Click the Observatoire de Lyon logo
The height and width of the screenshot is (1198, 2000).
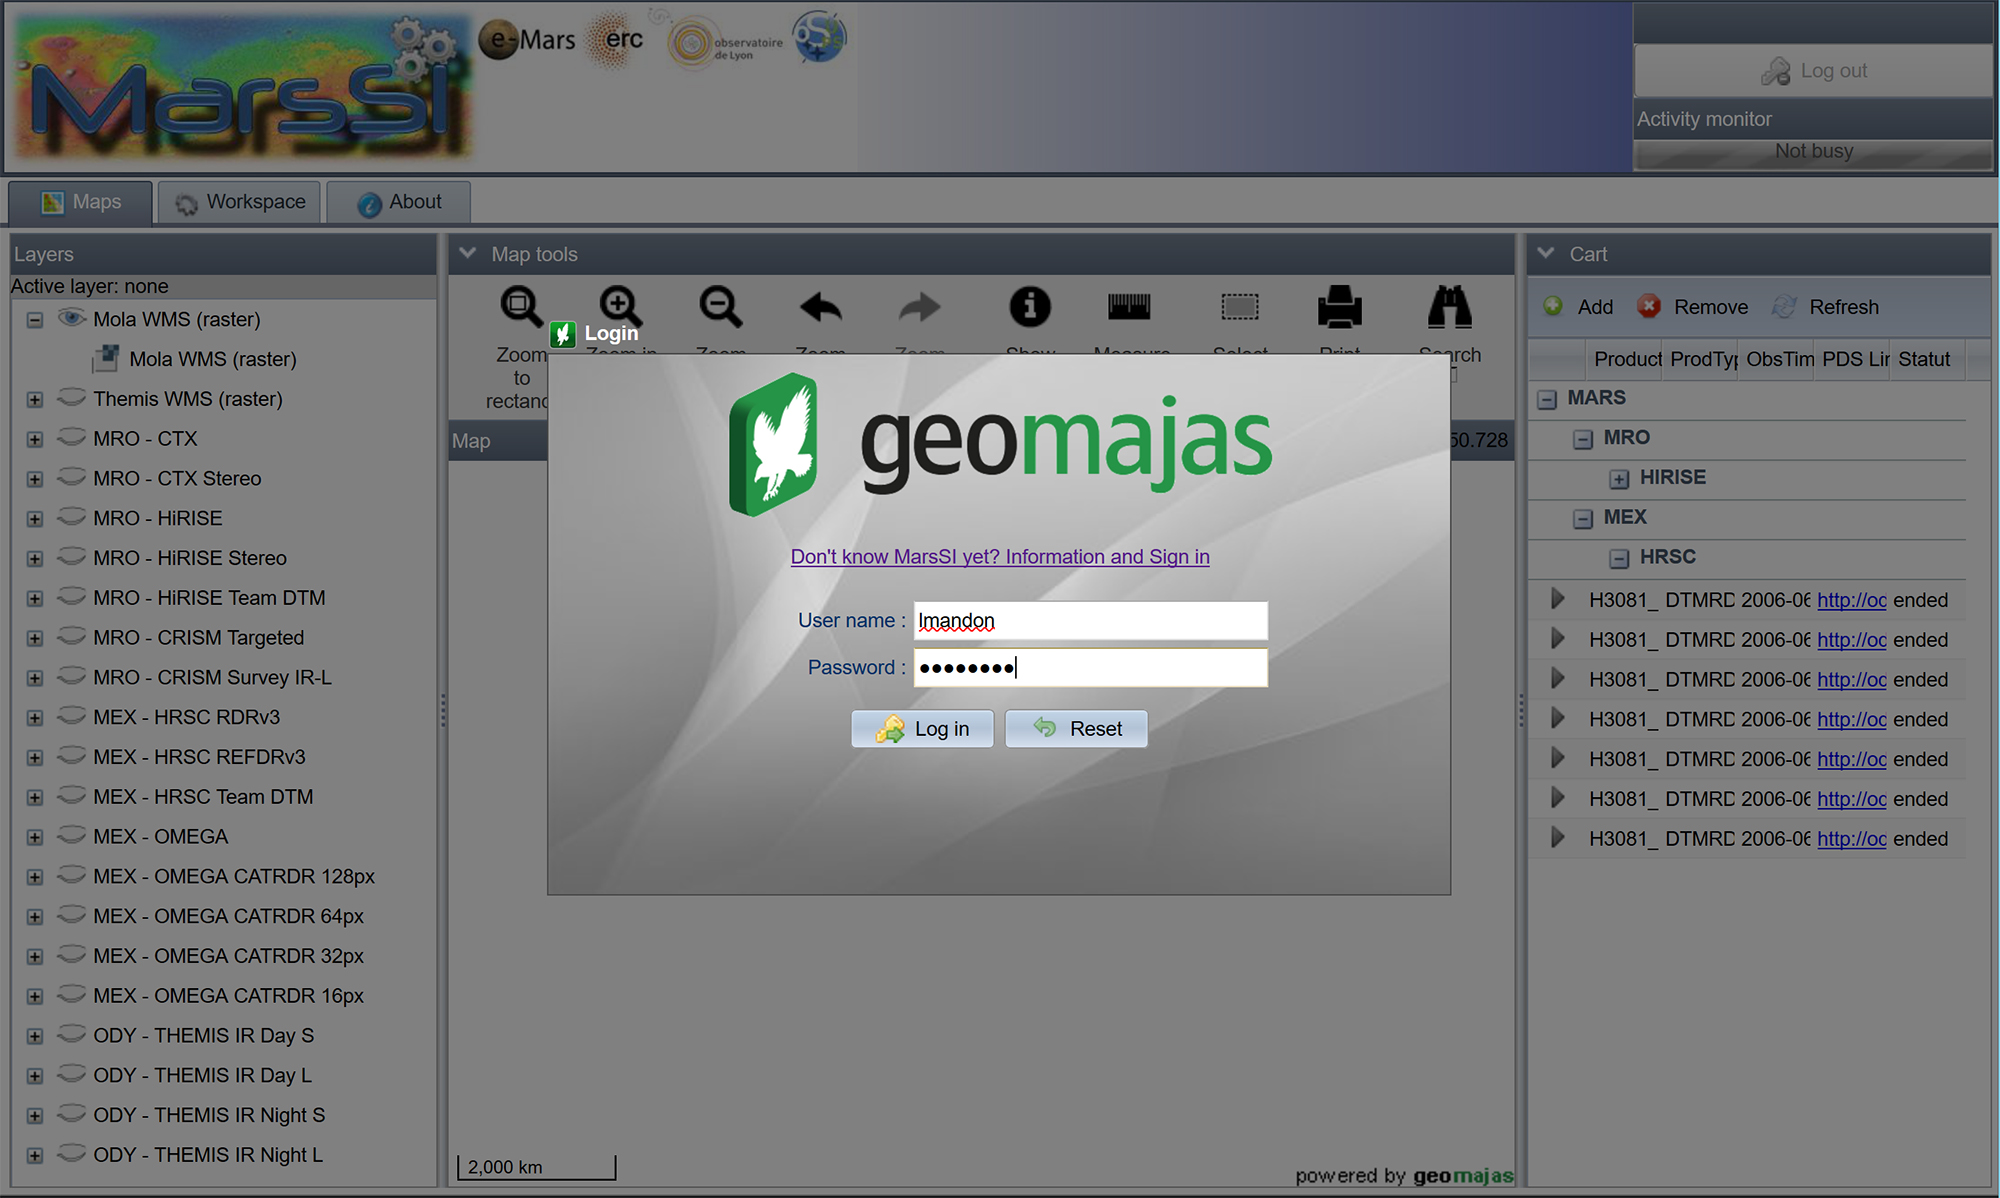pyautogui.click(x=727, y=43)
